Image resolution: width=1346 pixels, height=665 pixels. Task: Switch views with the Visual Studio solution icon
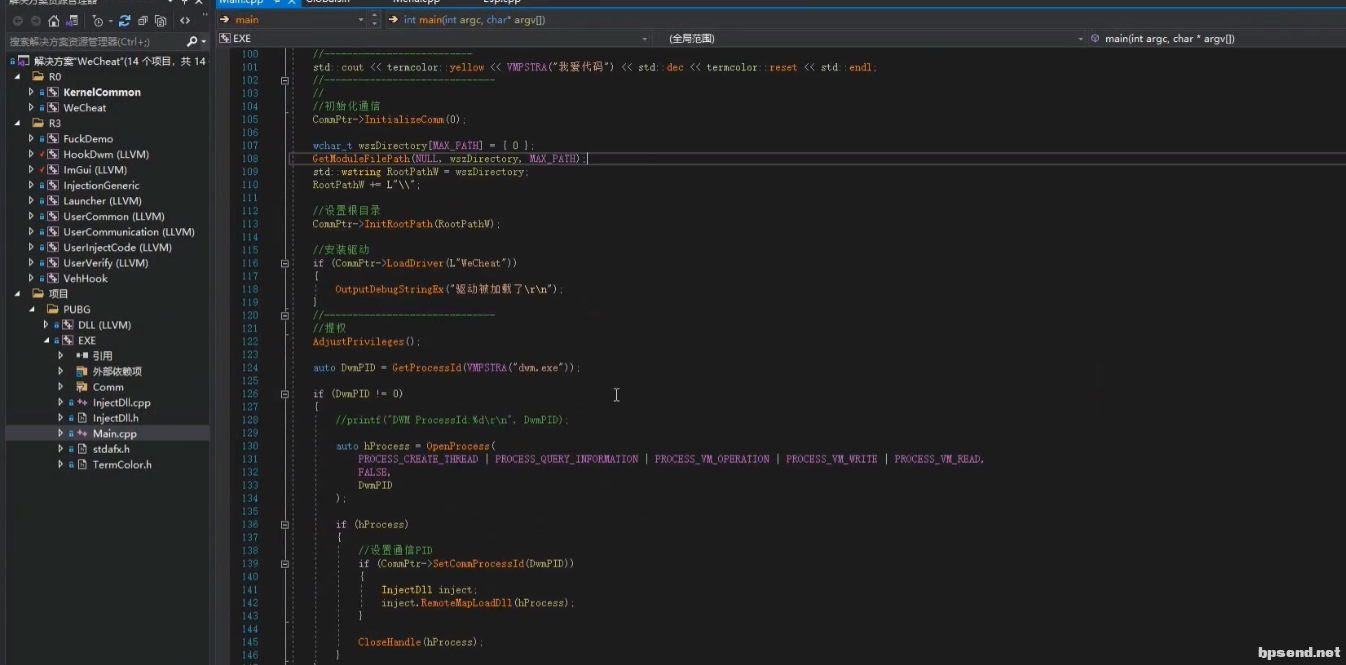72,21
